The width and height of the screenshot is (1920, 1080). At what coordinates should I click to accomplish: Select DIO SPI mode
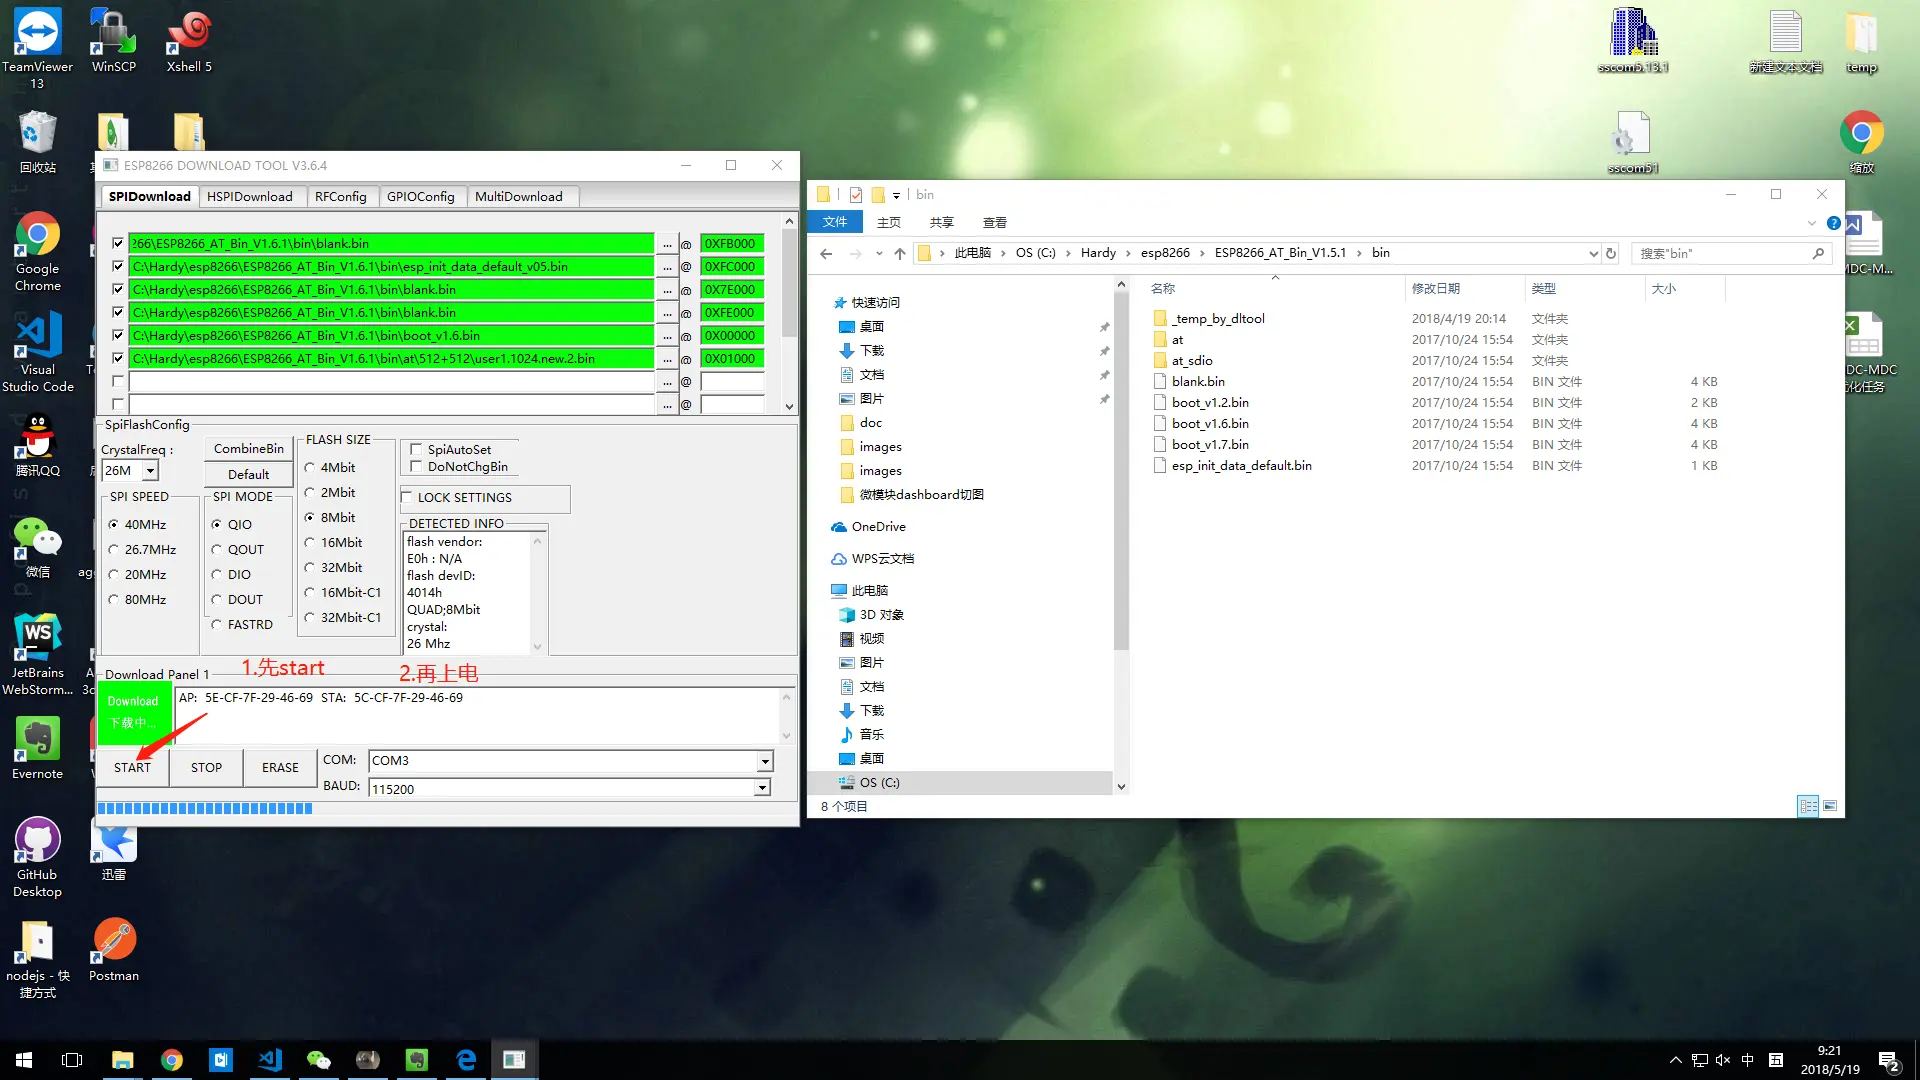[216, 574]
